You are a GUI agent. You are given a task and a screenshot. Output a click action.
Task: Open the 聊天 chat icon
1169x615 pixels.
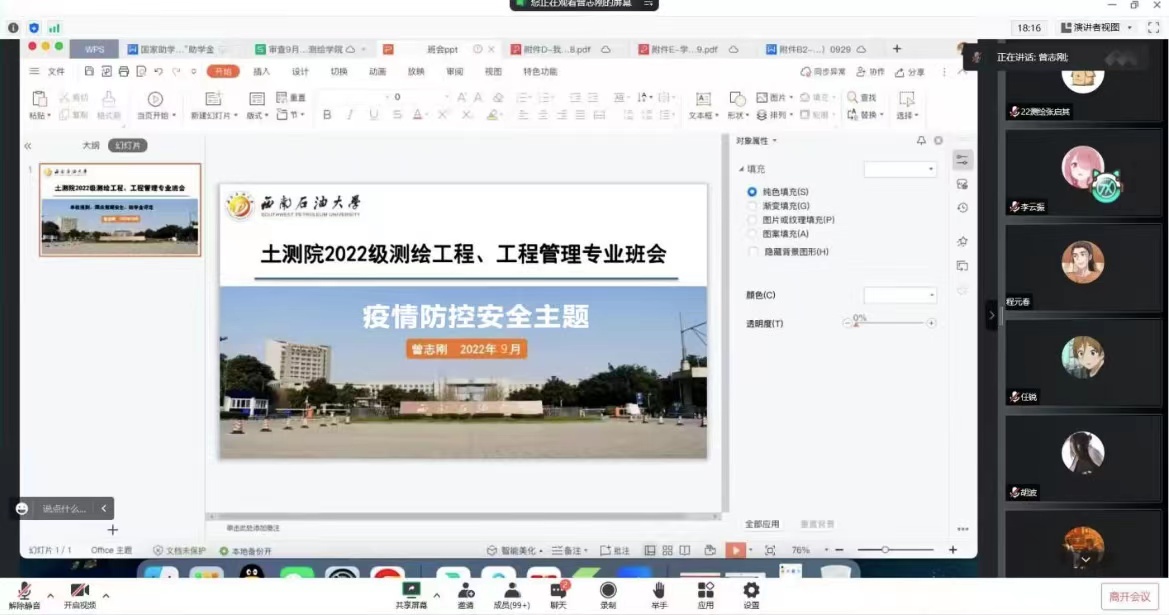click(x=558, y=591)
